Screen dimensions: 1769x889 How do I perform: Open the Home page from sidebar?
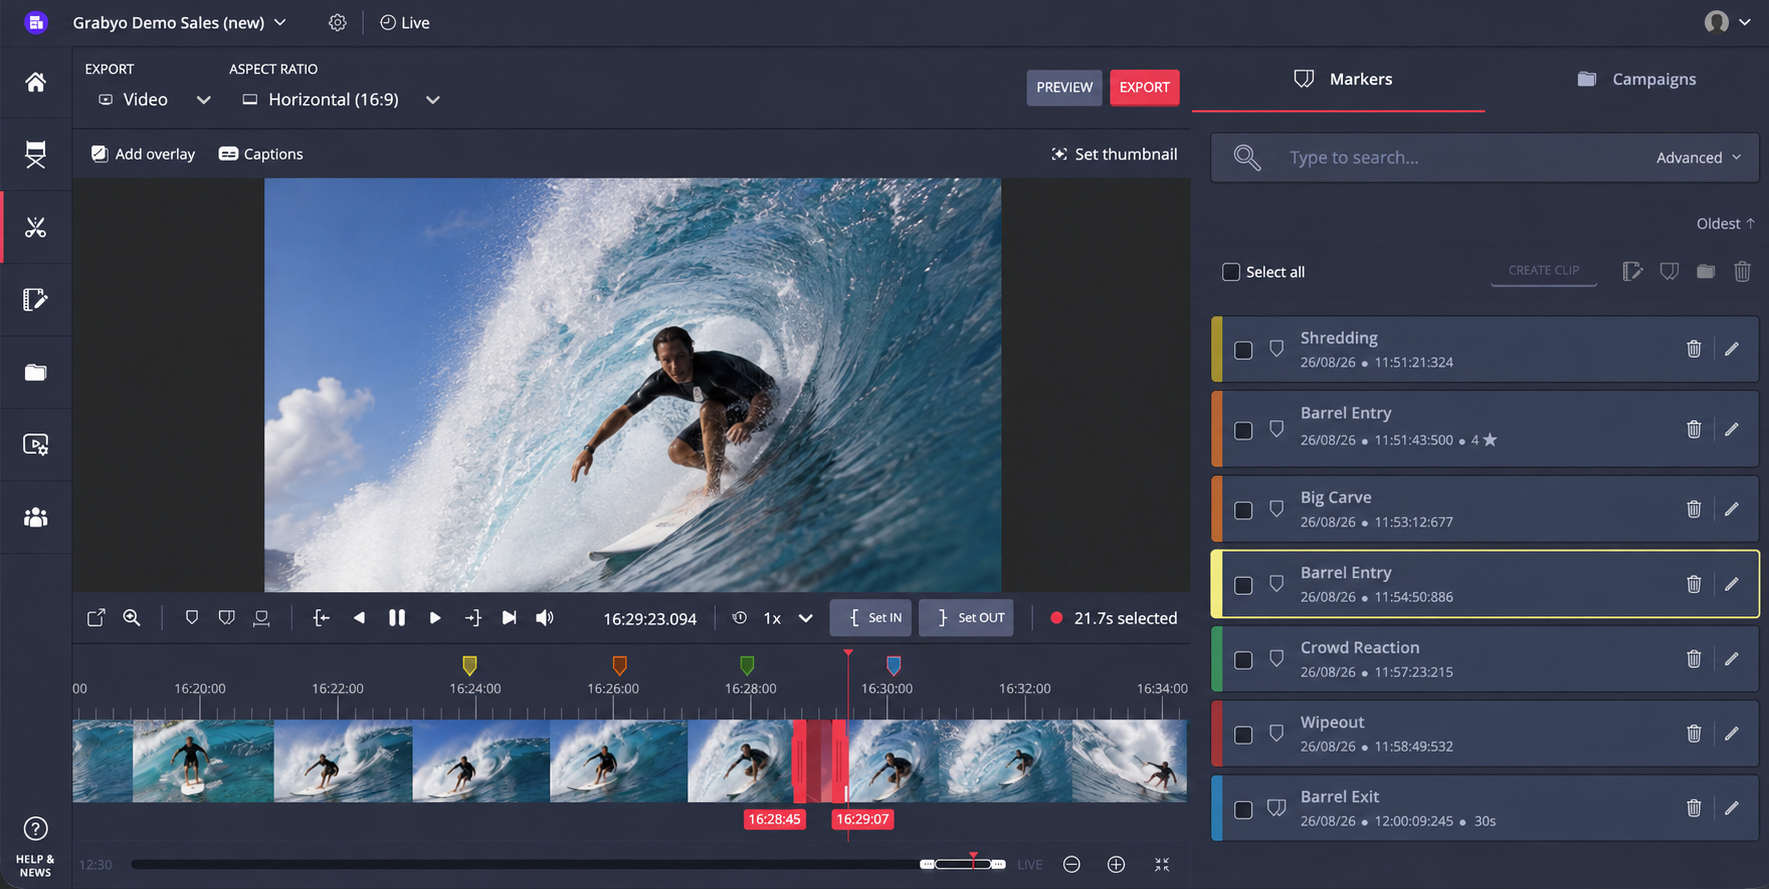(x=35, y=82)
